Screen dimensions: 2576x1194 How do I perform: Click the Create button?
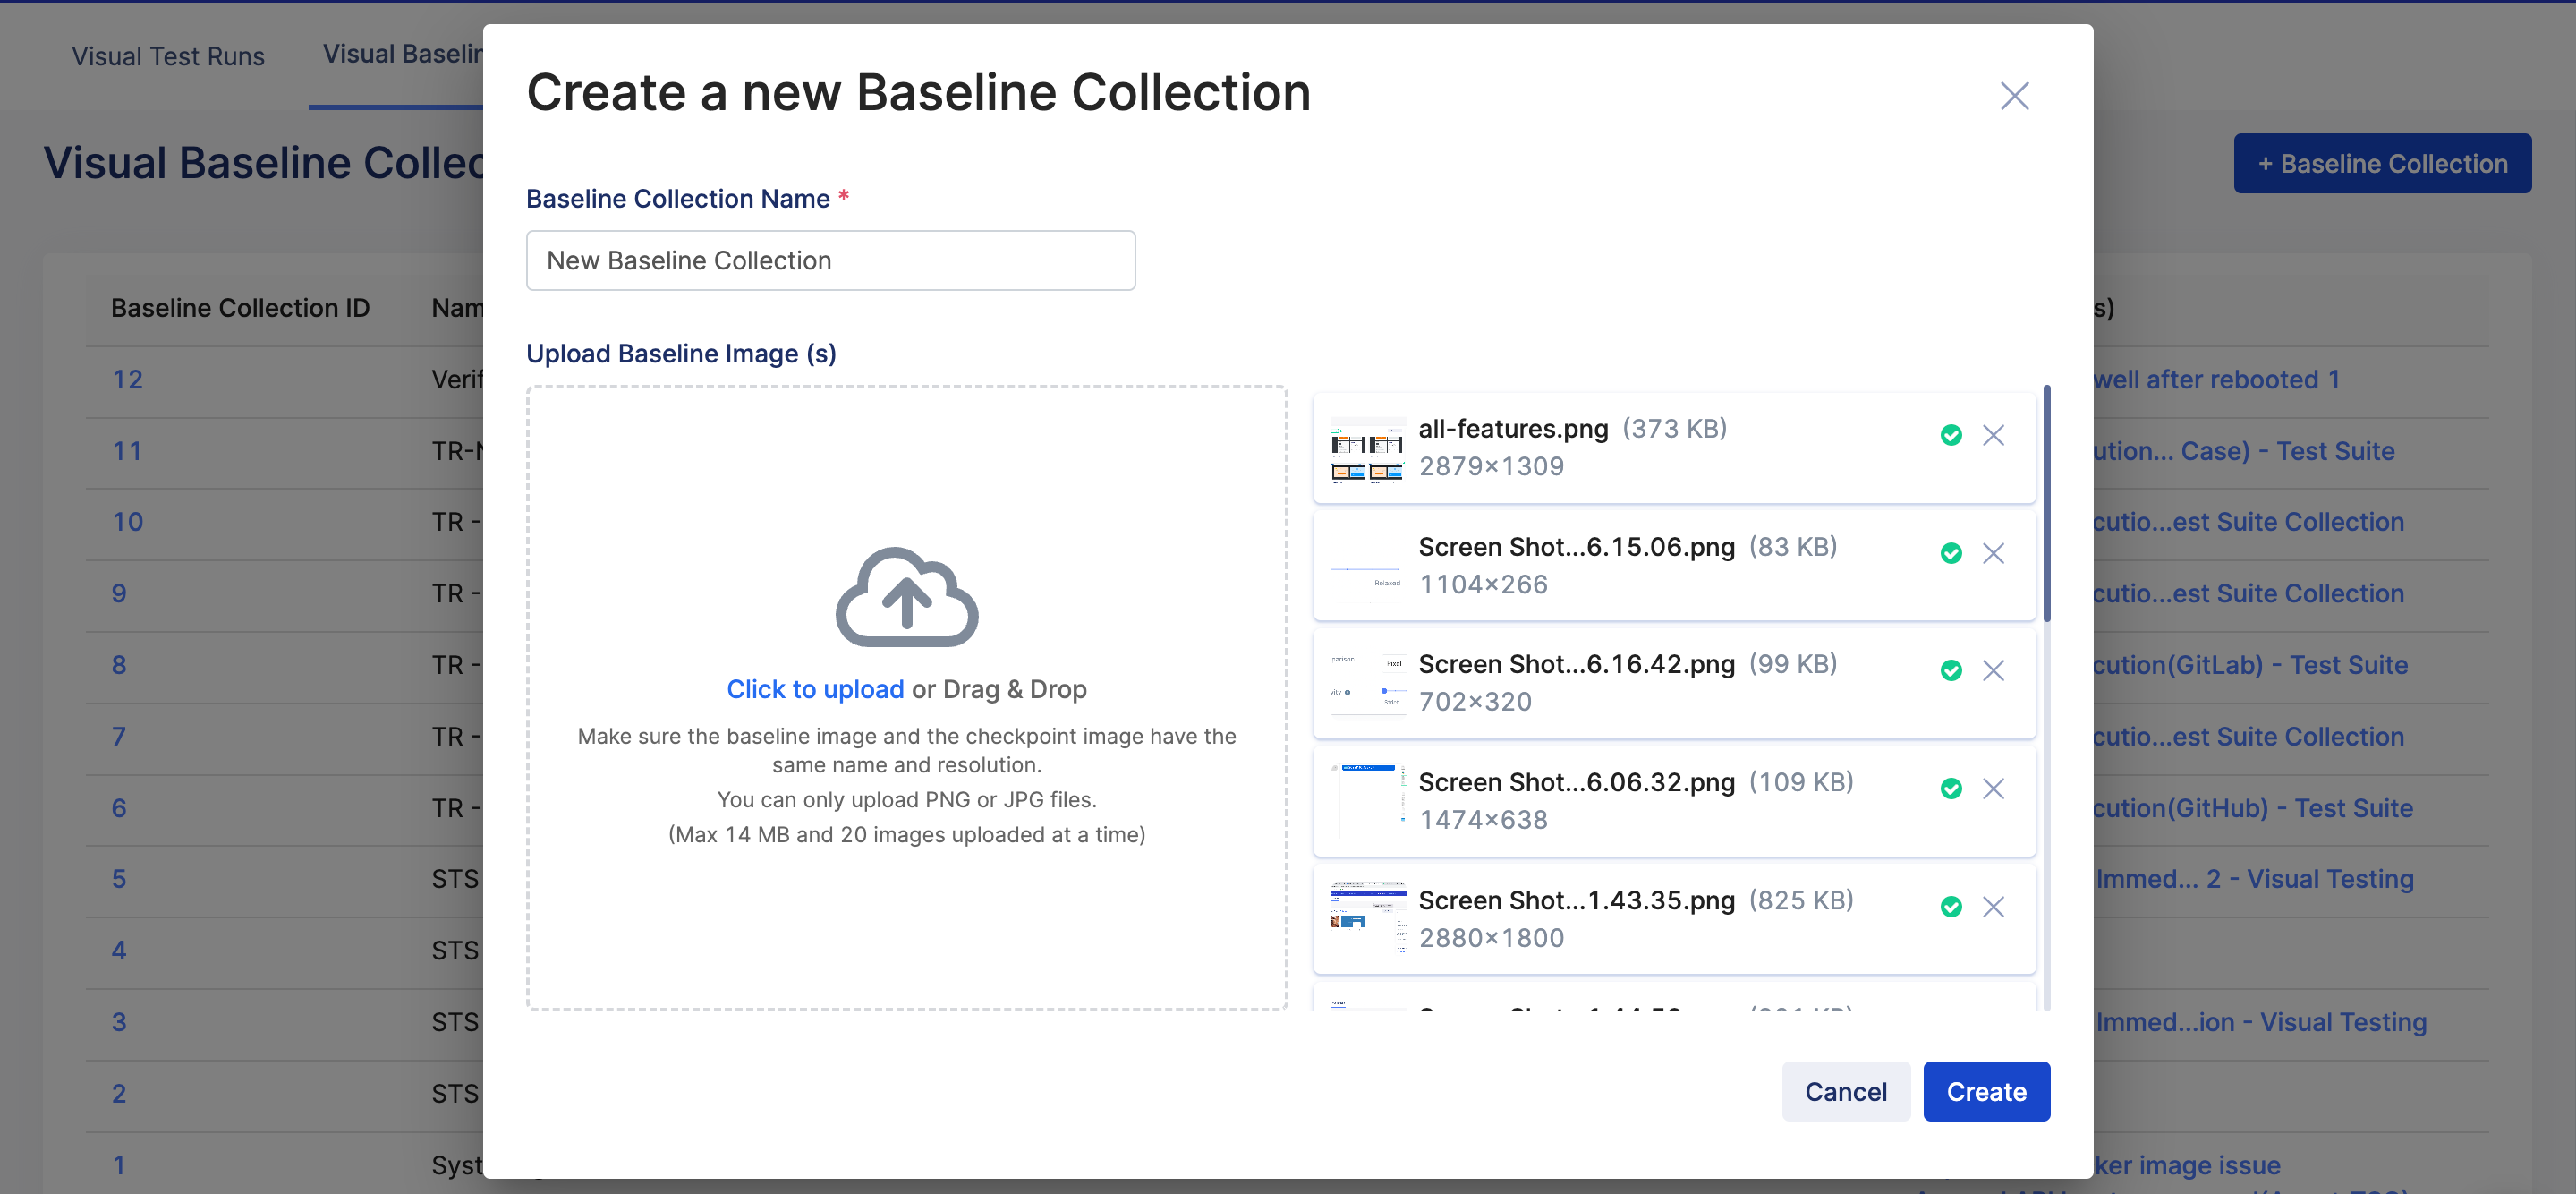pos(1985,1091)
